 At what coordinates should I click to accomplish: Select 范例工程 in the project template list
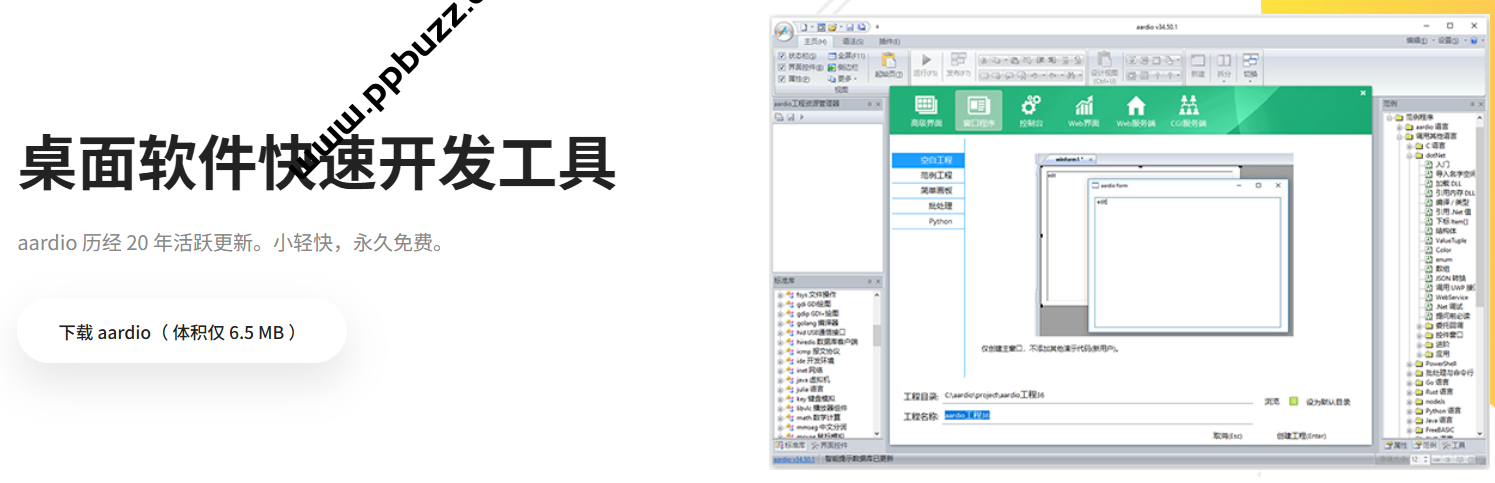click(927, 175)
